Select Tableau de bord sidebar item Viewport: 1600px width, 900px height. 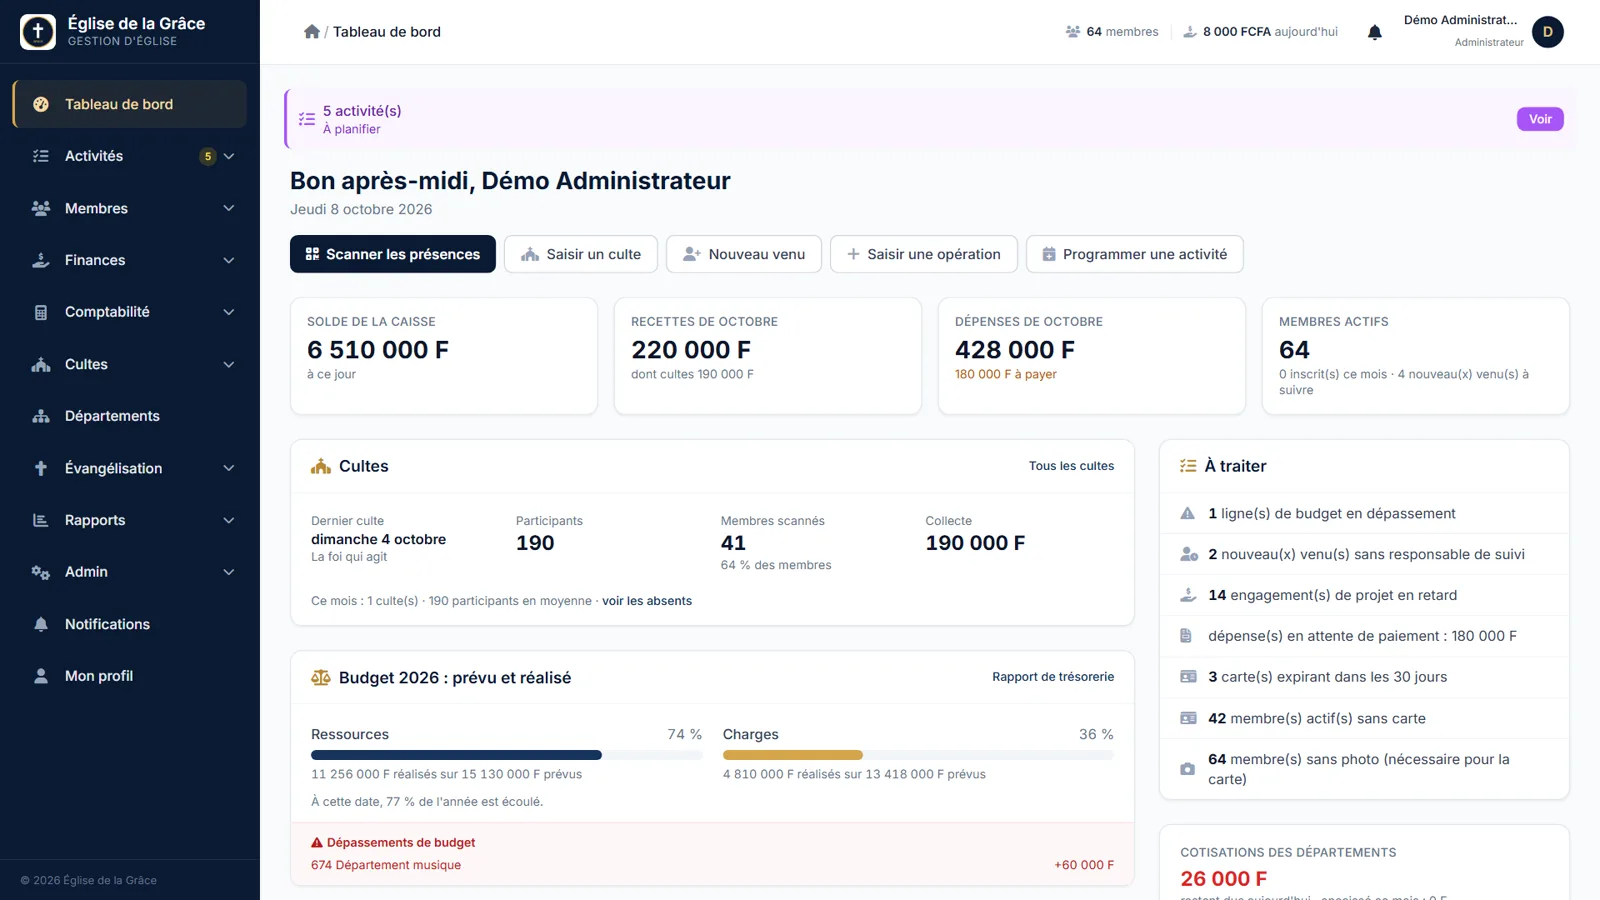[130, 104]
